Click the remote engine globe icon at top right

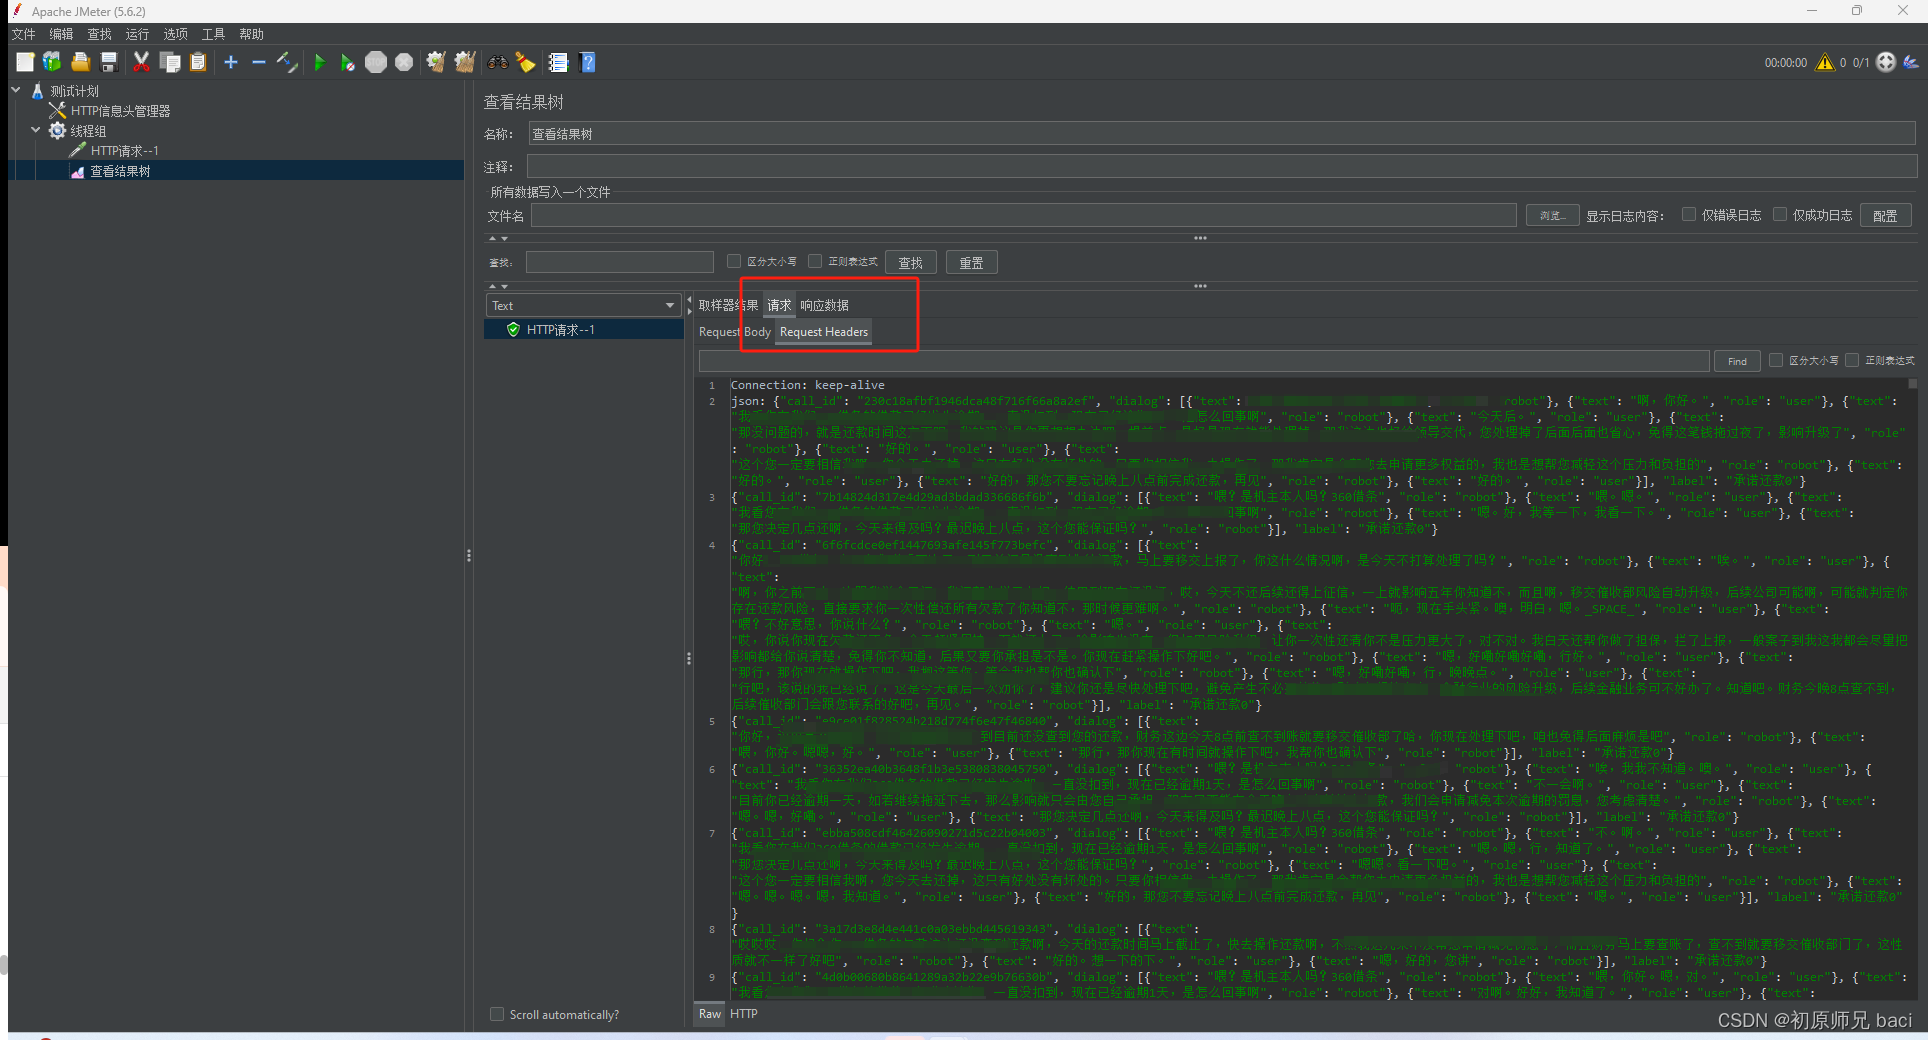tap(1886, 62)
